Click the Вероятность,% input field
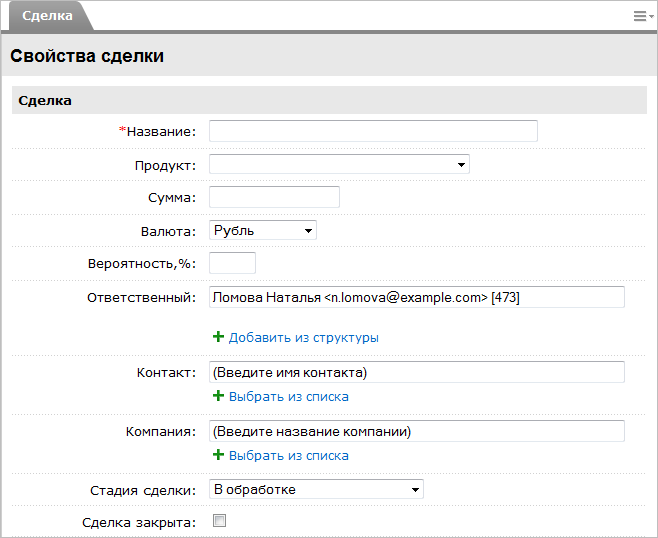The height and width of the screenshot is (538, 658). (x=232, y=263)
